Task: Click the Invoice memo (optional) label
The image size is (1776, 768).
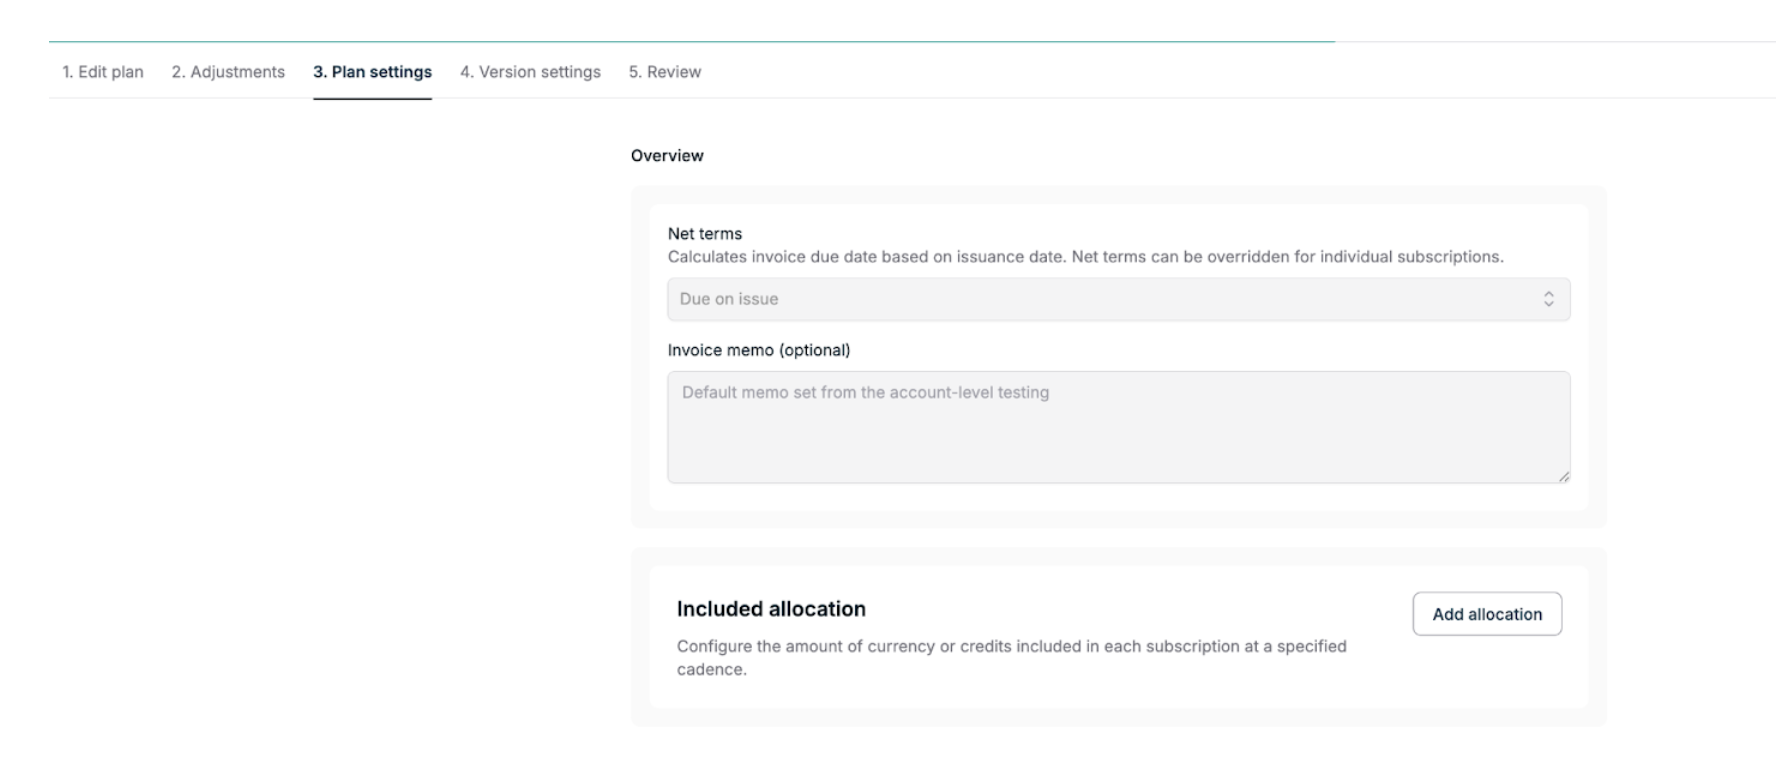Action: (x=759, y=350)
